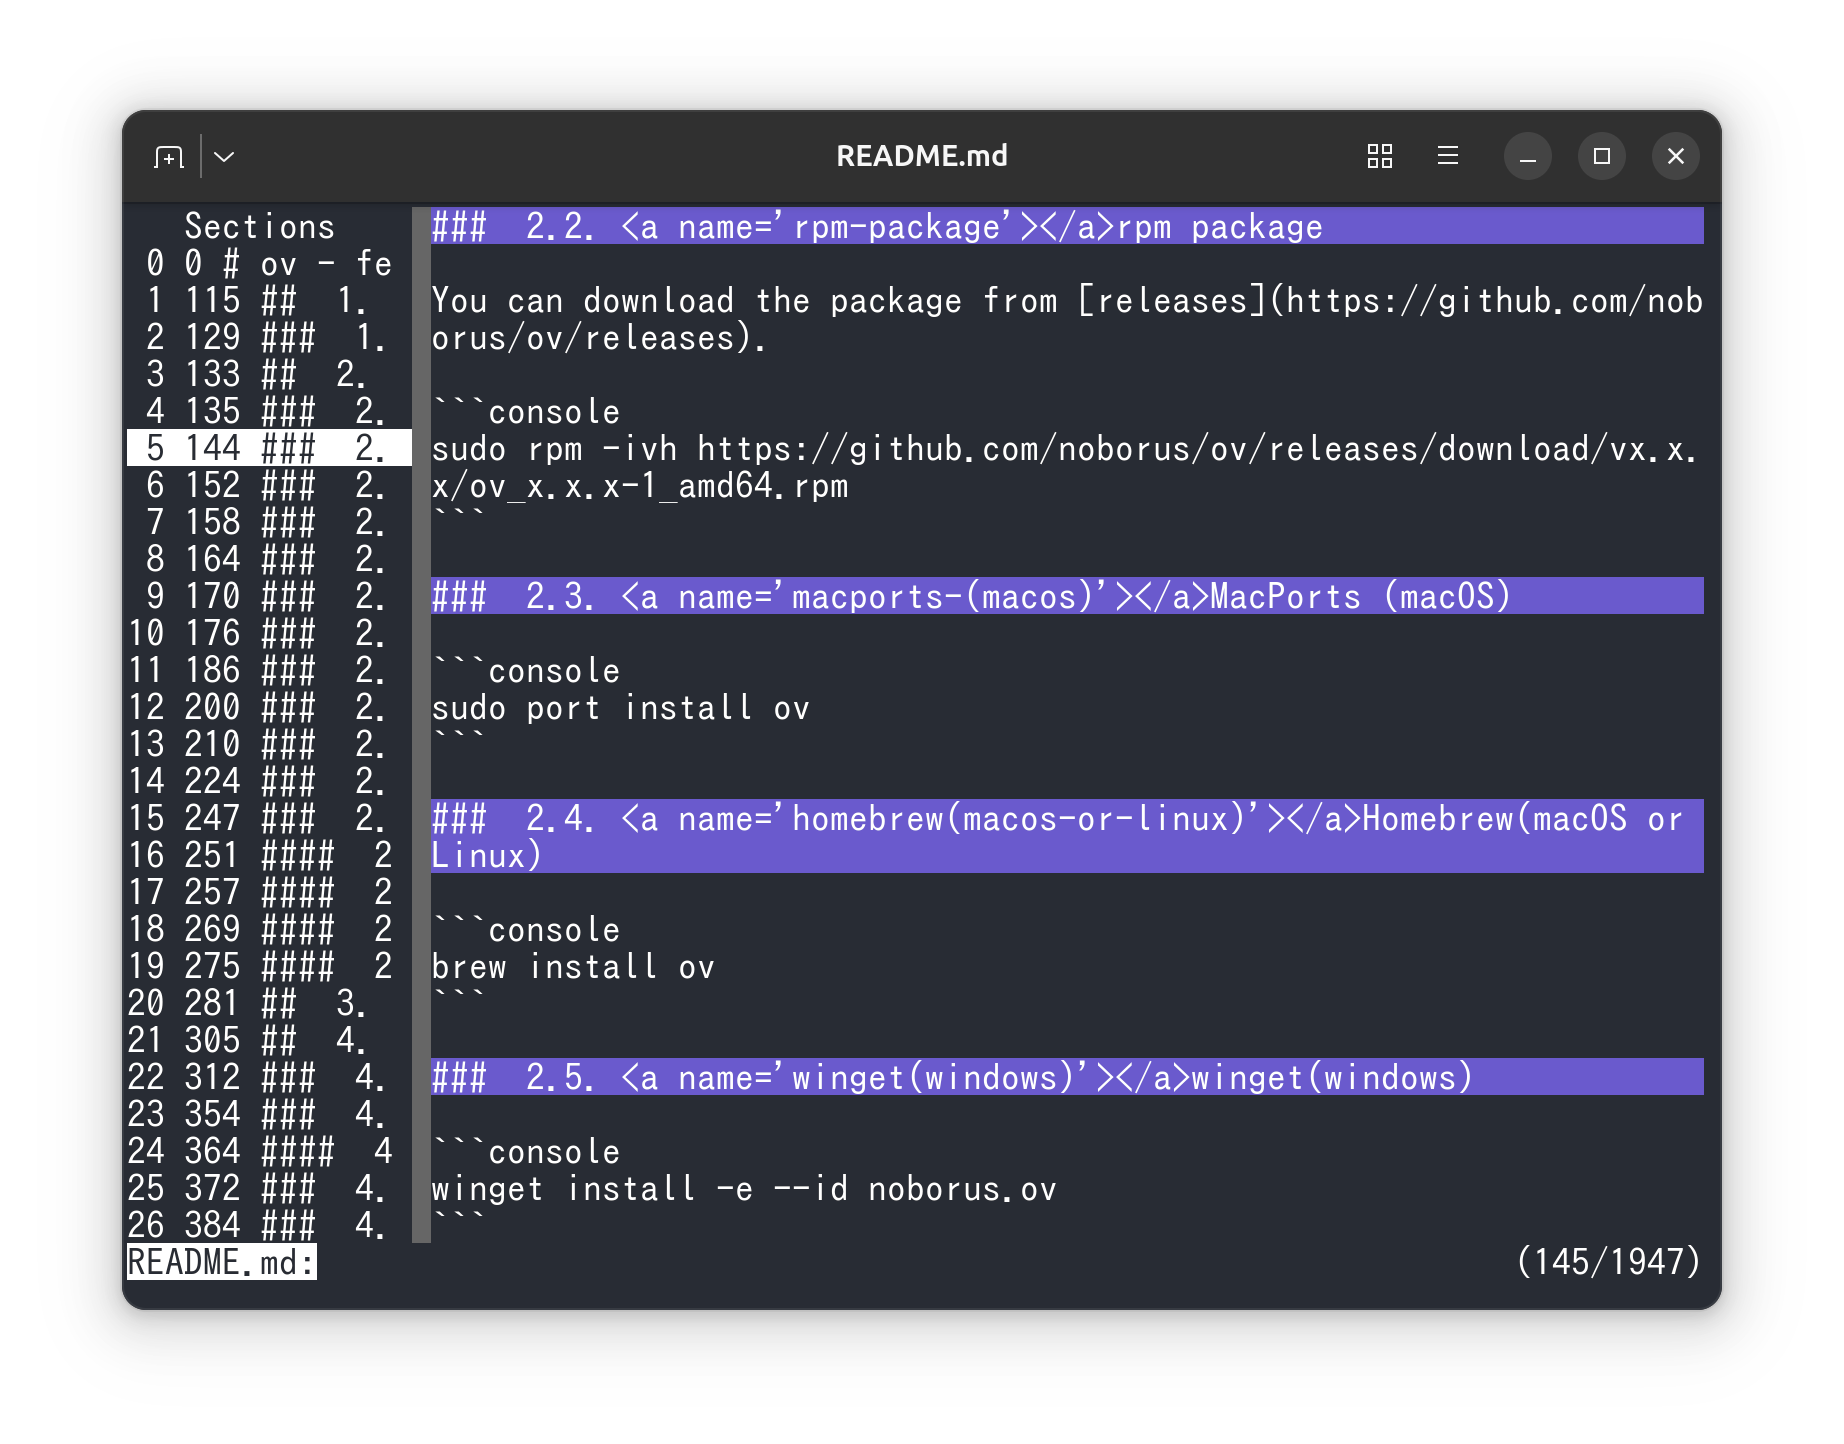Select section 8 at line 164
Screen dimensions: 1844x1444
pyautogui.click(x=269, y=559)
